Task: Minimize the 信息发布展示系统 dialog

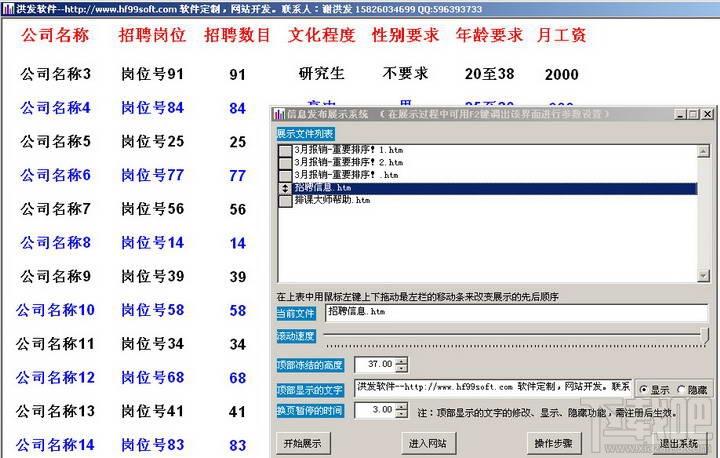Action: pos(681,114)
